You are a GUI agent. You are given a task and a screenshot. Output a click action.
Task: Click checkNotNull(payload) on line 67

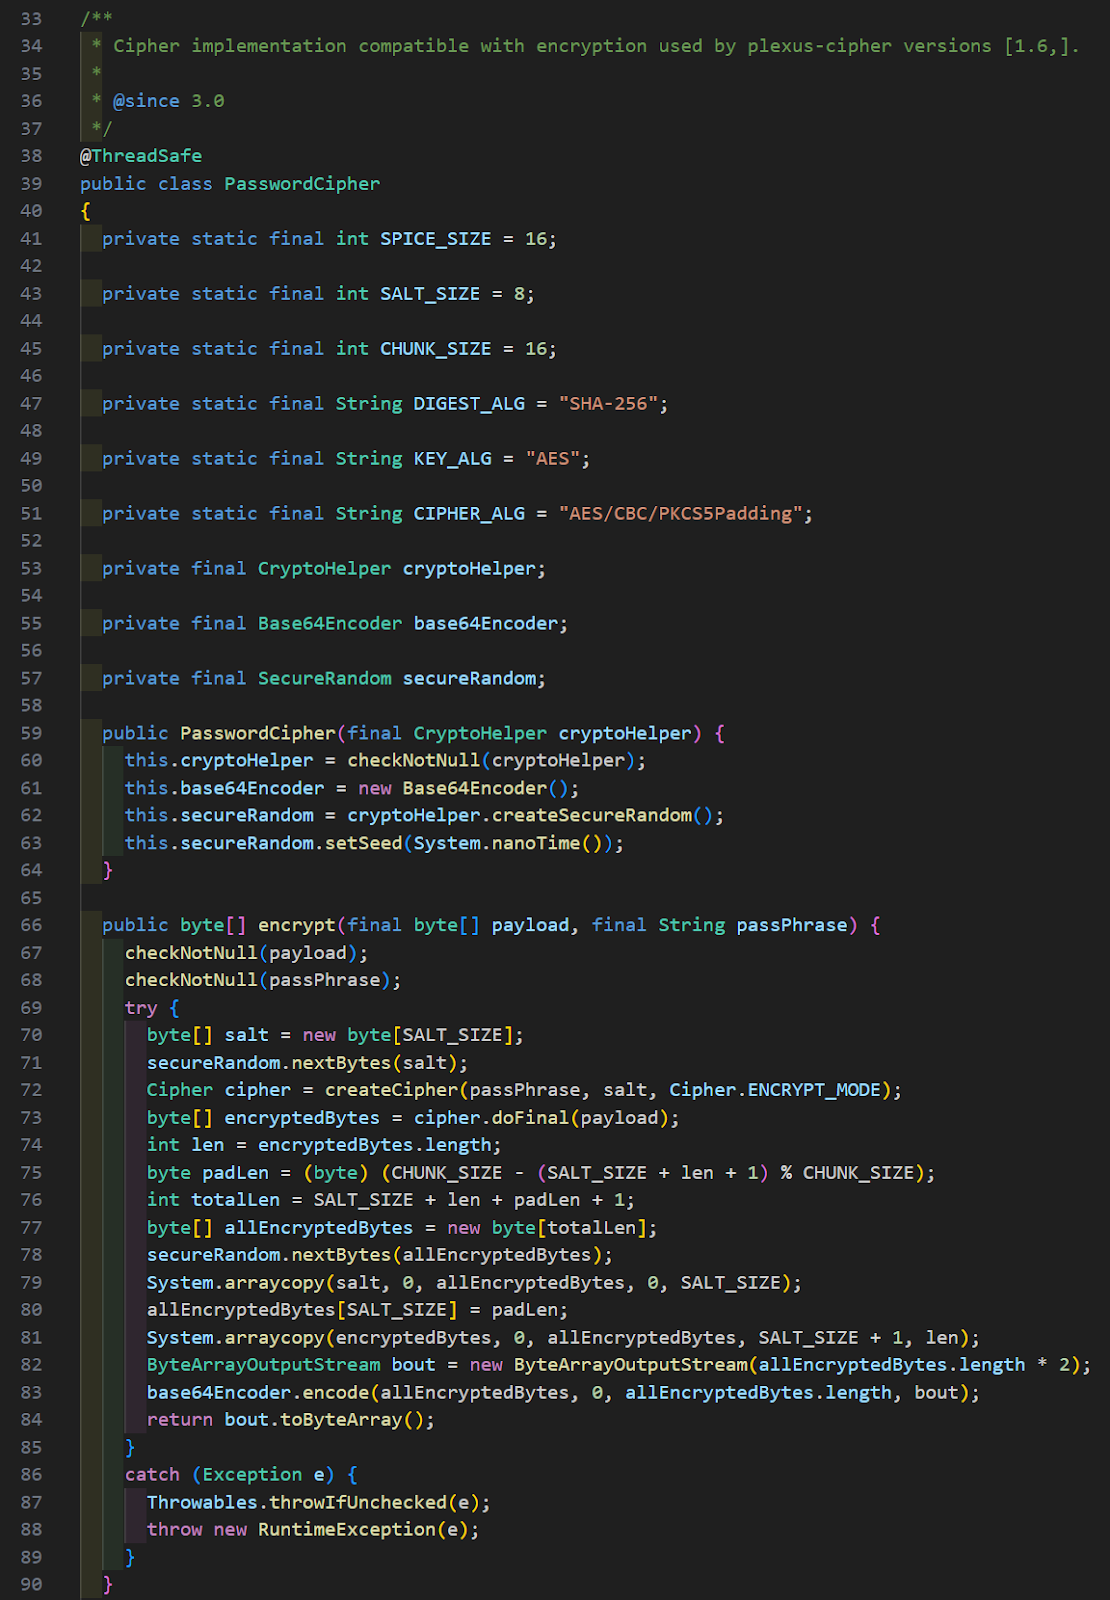[x=241, y=954]
